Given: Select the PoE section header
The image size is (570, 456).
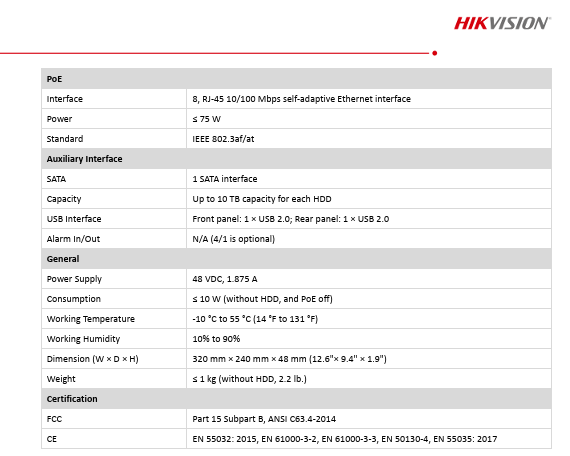Looking at the screenshot, I should coord(296,79).
